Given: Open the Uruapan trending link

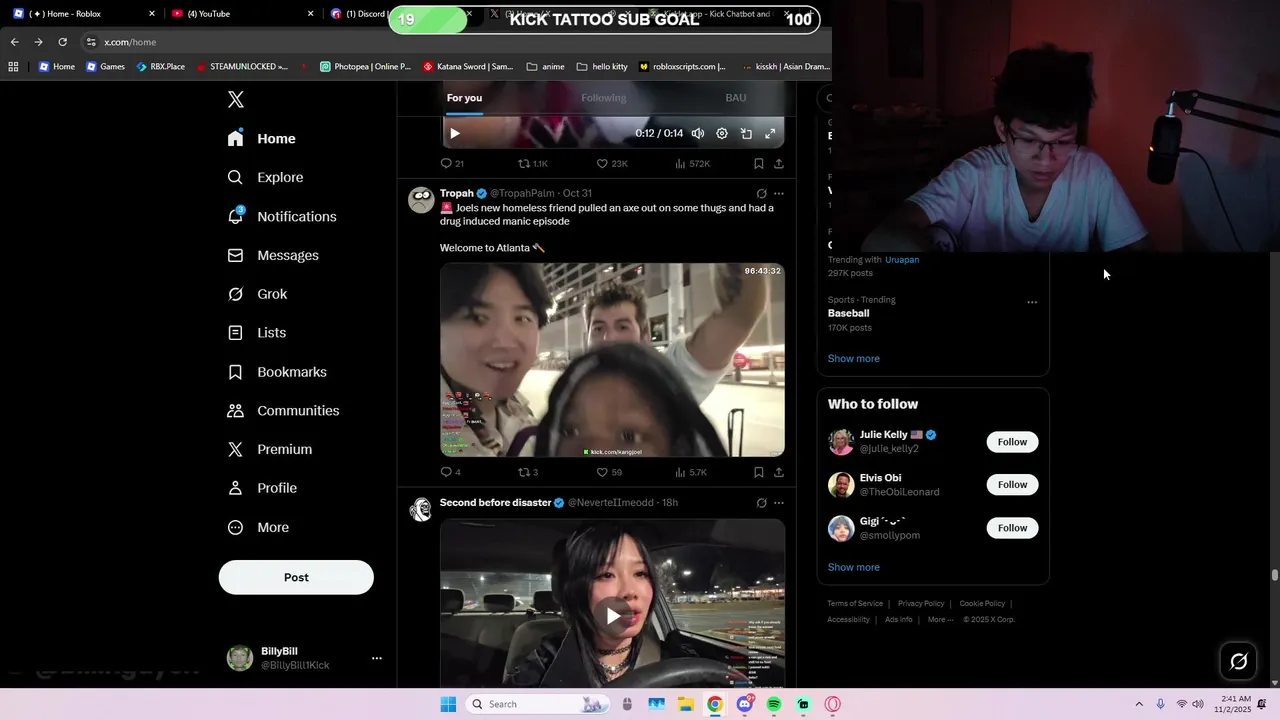Looking at the screenshot, I should coord(902,260).
